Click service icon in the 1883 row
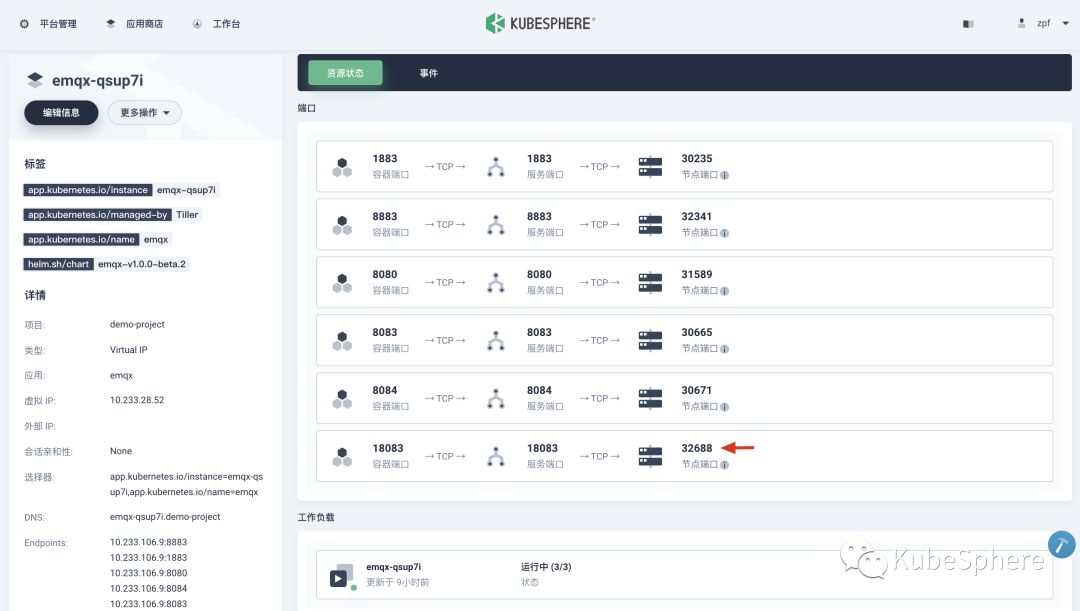1080x611 pixels. point(496,167)
